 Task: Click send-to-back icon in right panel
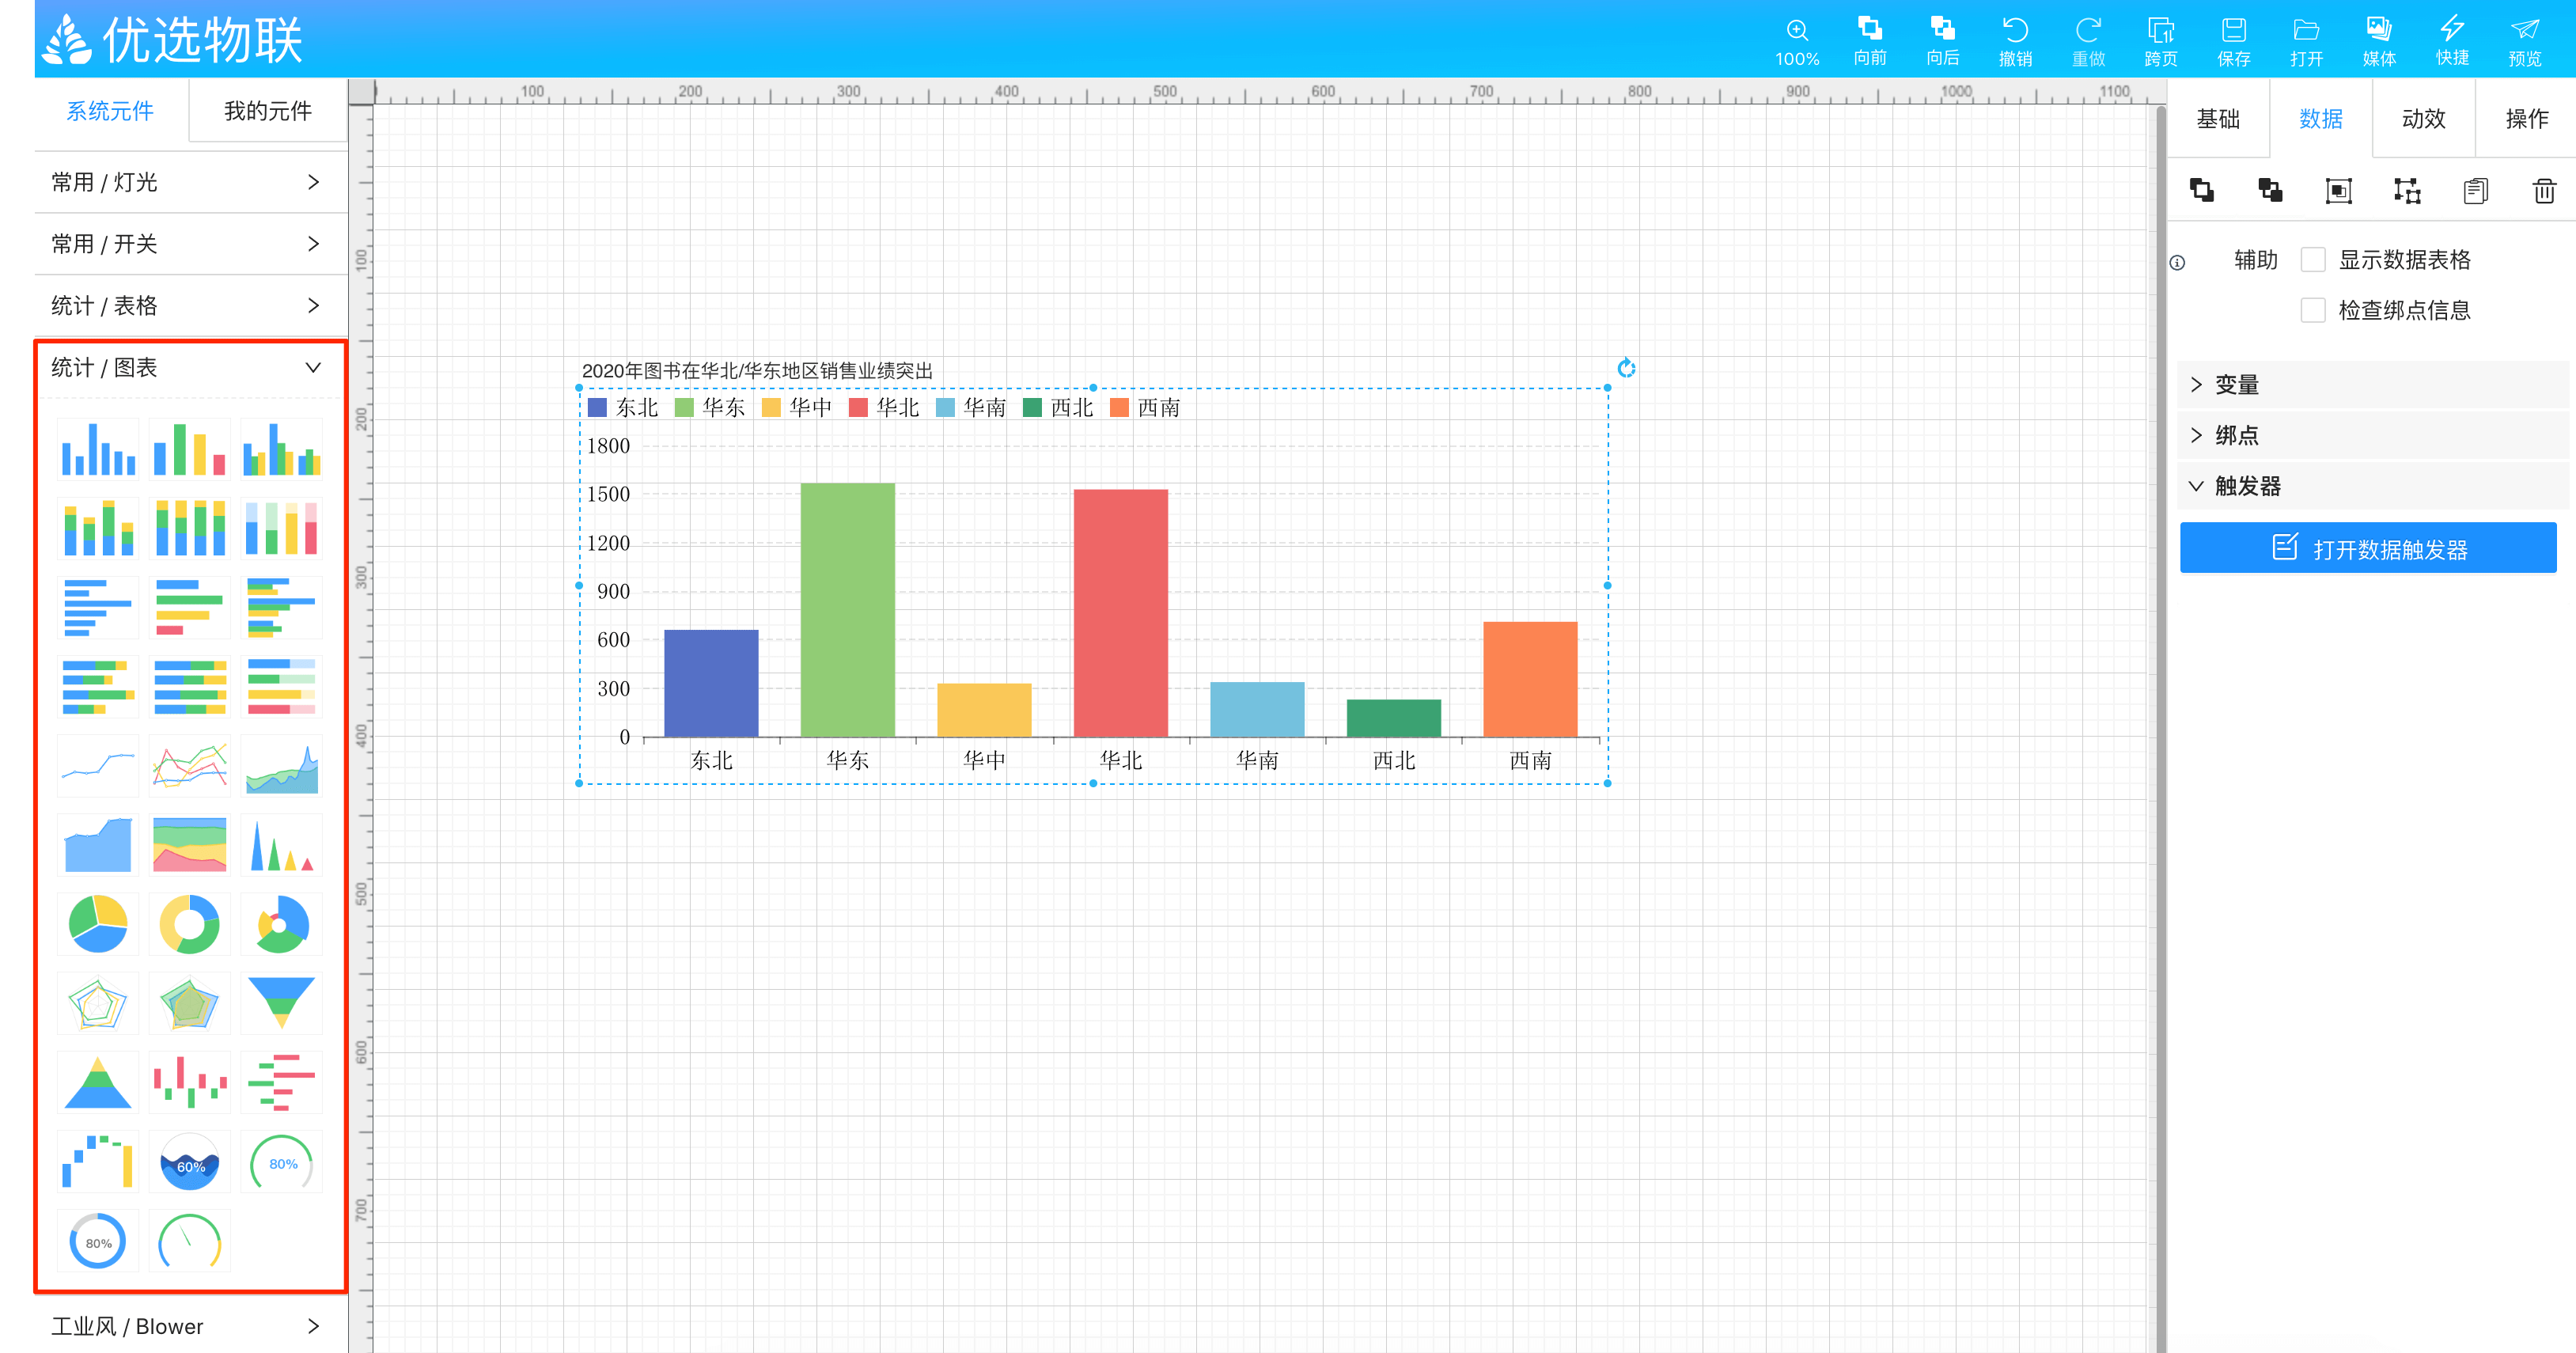(x=2270, y=190)
